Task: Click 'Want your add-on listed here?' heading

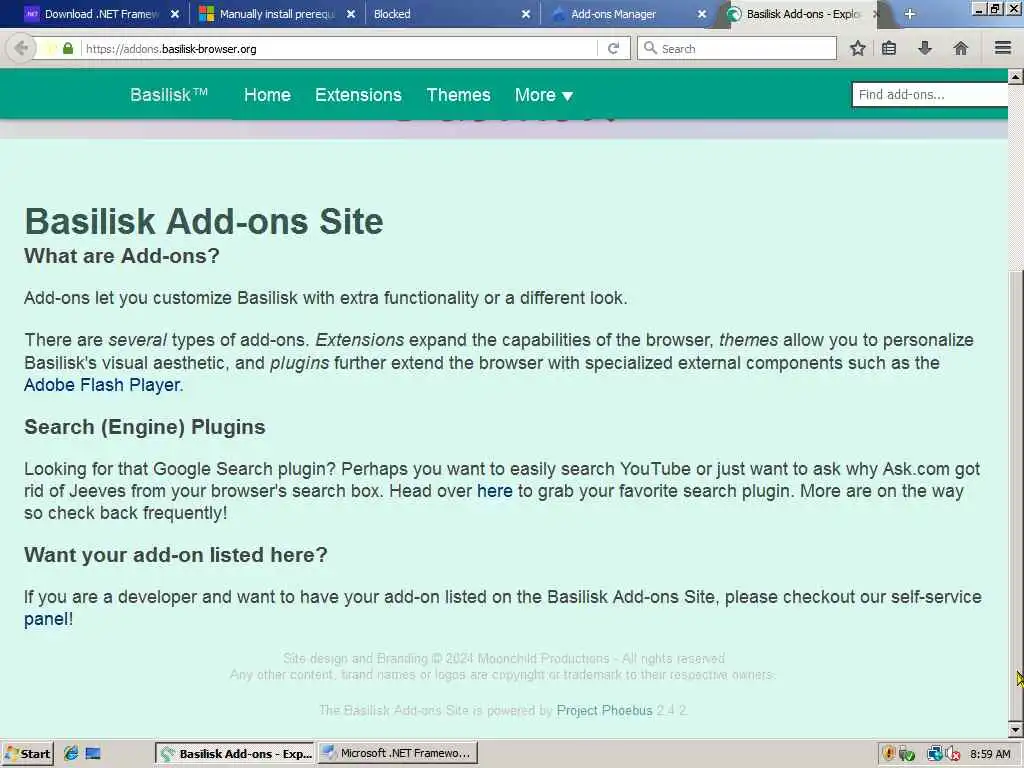Action: (176, 554)
